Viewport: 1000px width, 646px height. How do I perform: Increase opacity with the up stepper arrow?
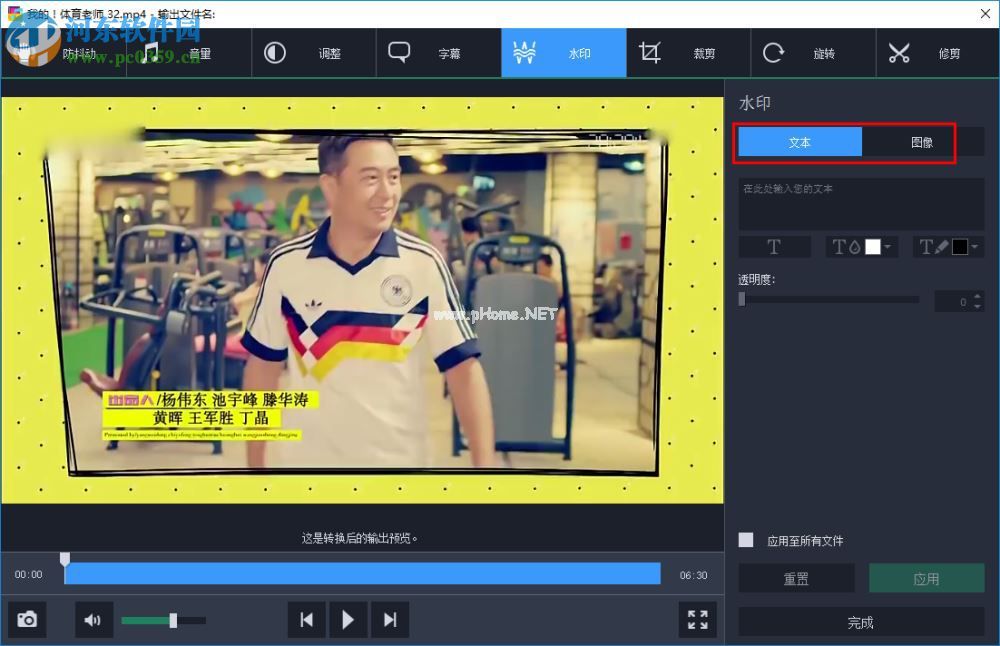coord(976,295)
